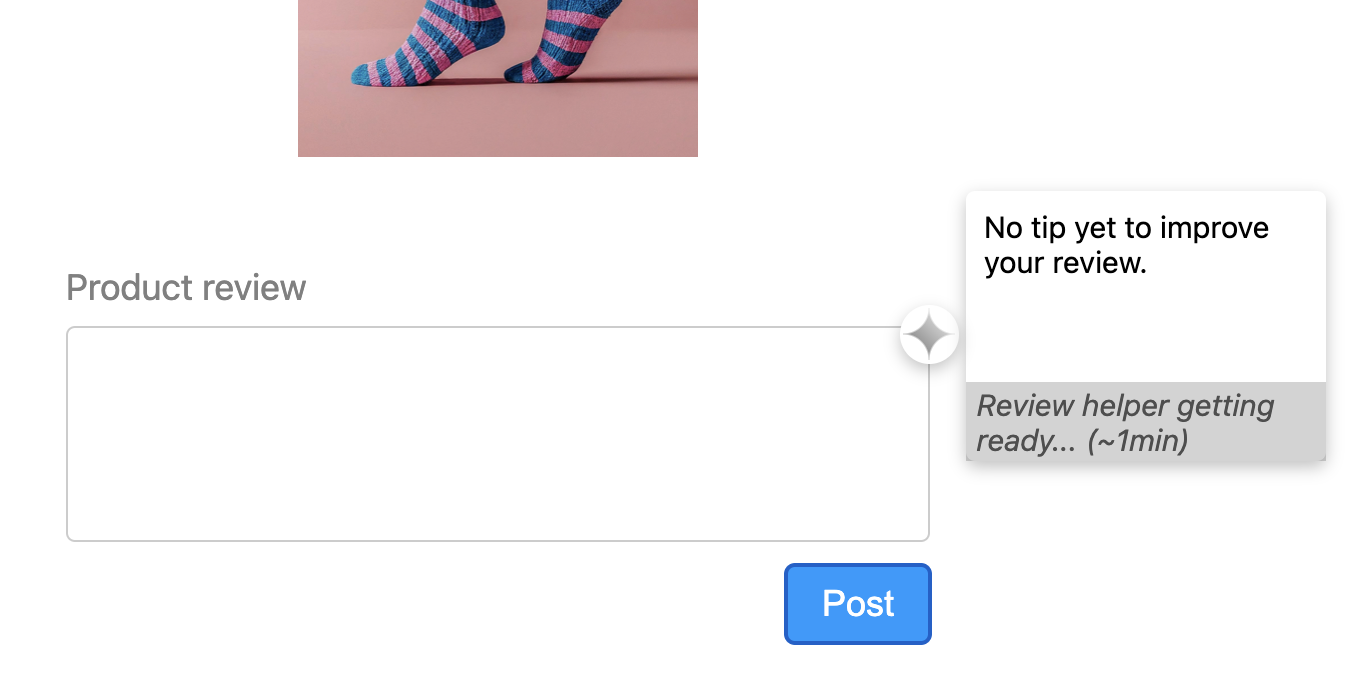Click the 'Review helper getting ready' status bar
Screen dimensions: 1362x698
[1146, 422]
